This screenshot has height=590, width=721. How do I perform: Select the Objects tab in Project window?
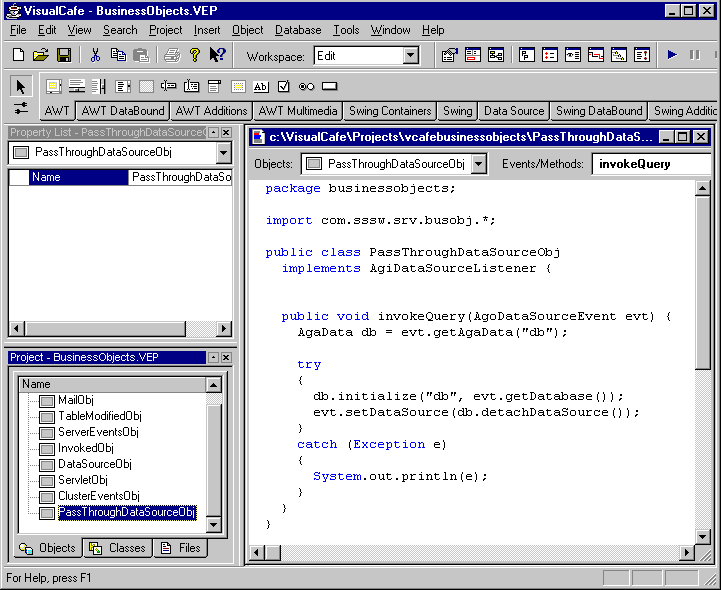tap(48, 548)
